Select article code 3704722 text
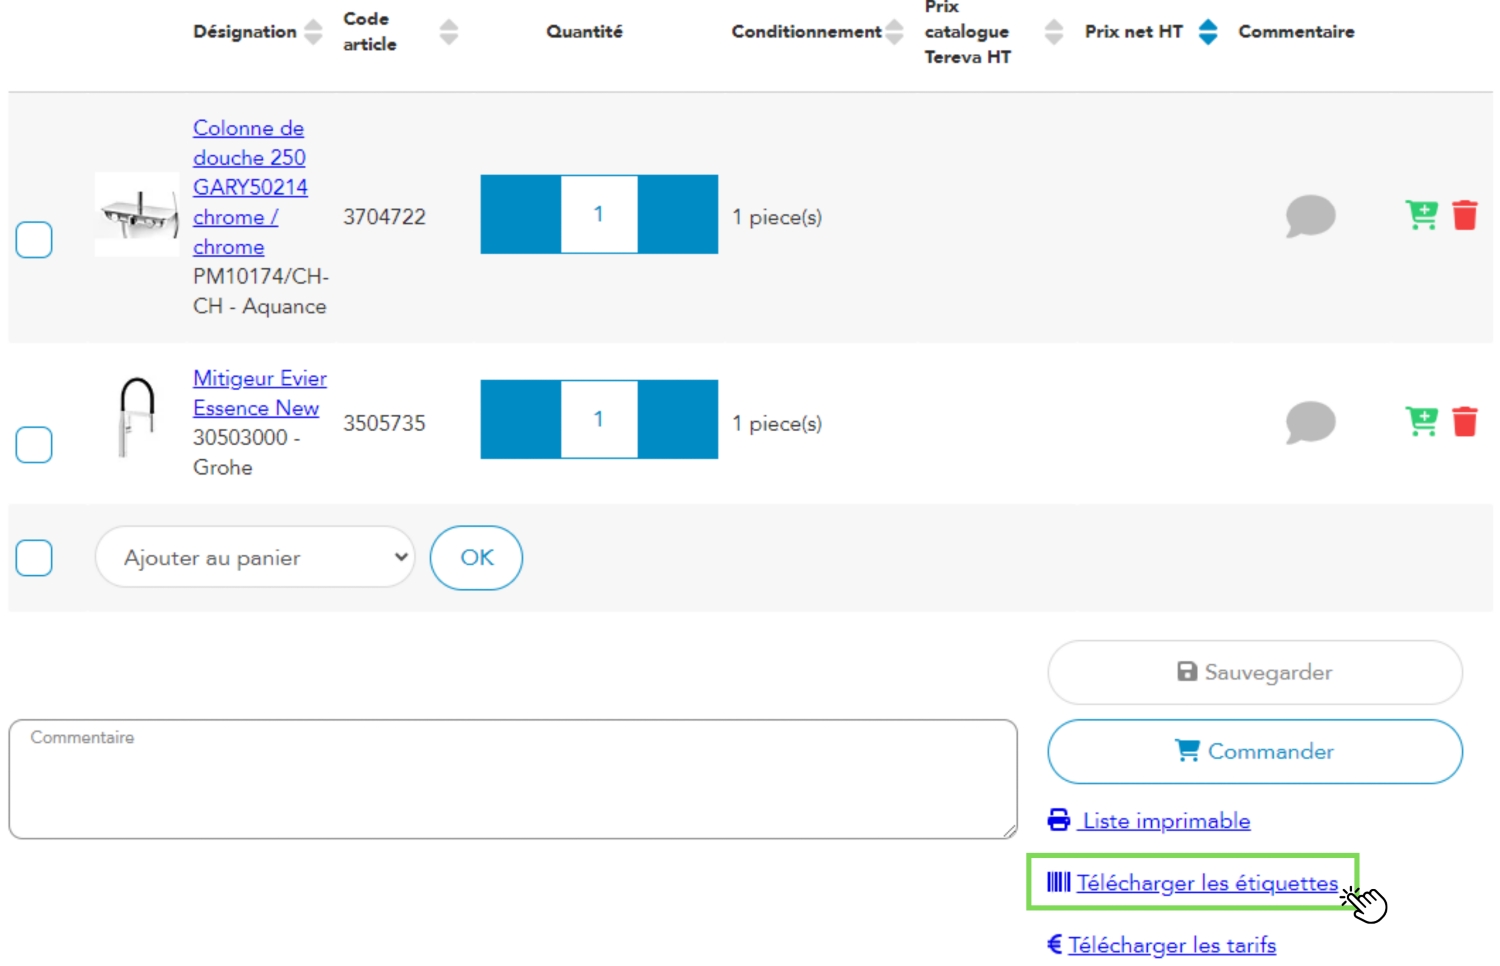The image size is (1500, 966). point(384,217)
